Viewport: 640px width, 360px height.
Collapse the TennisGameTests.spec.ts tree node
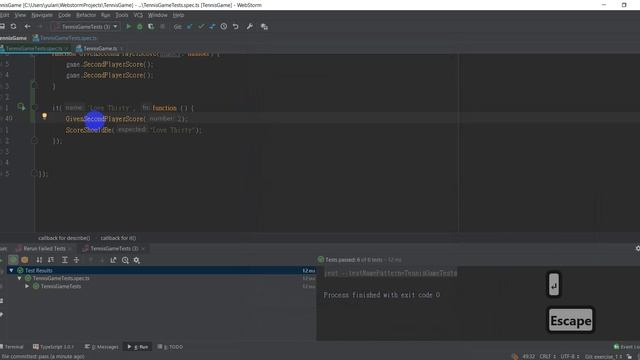(19, 278)
